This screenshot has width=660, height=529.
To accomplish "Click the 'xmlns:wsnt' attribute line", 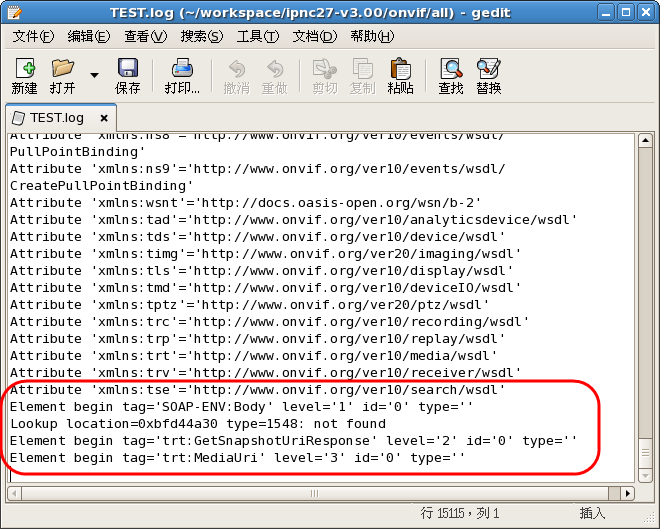I will coord(245,203).
